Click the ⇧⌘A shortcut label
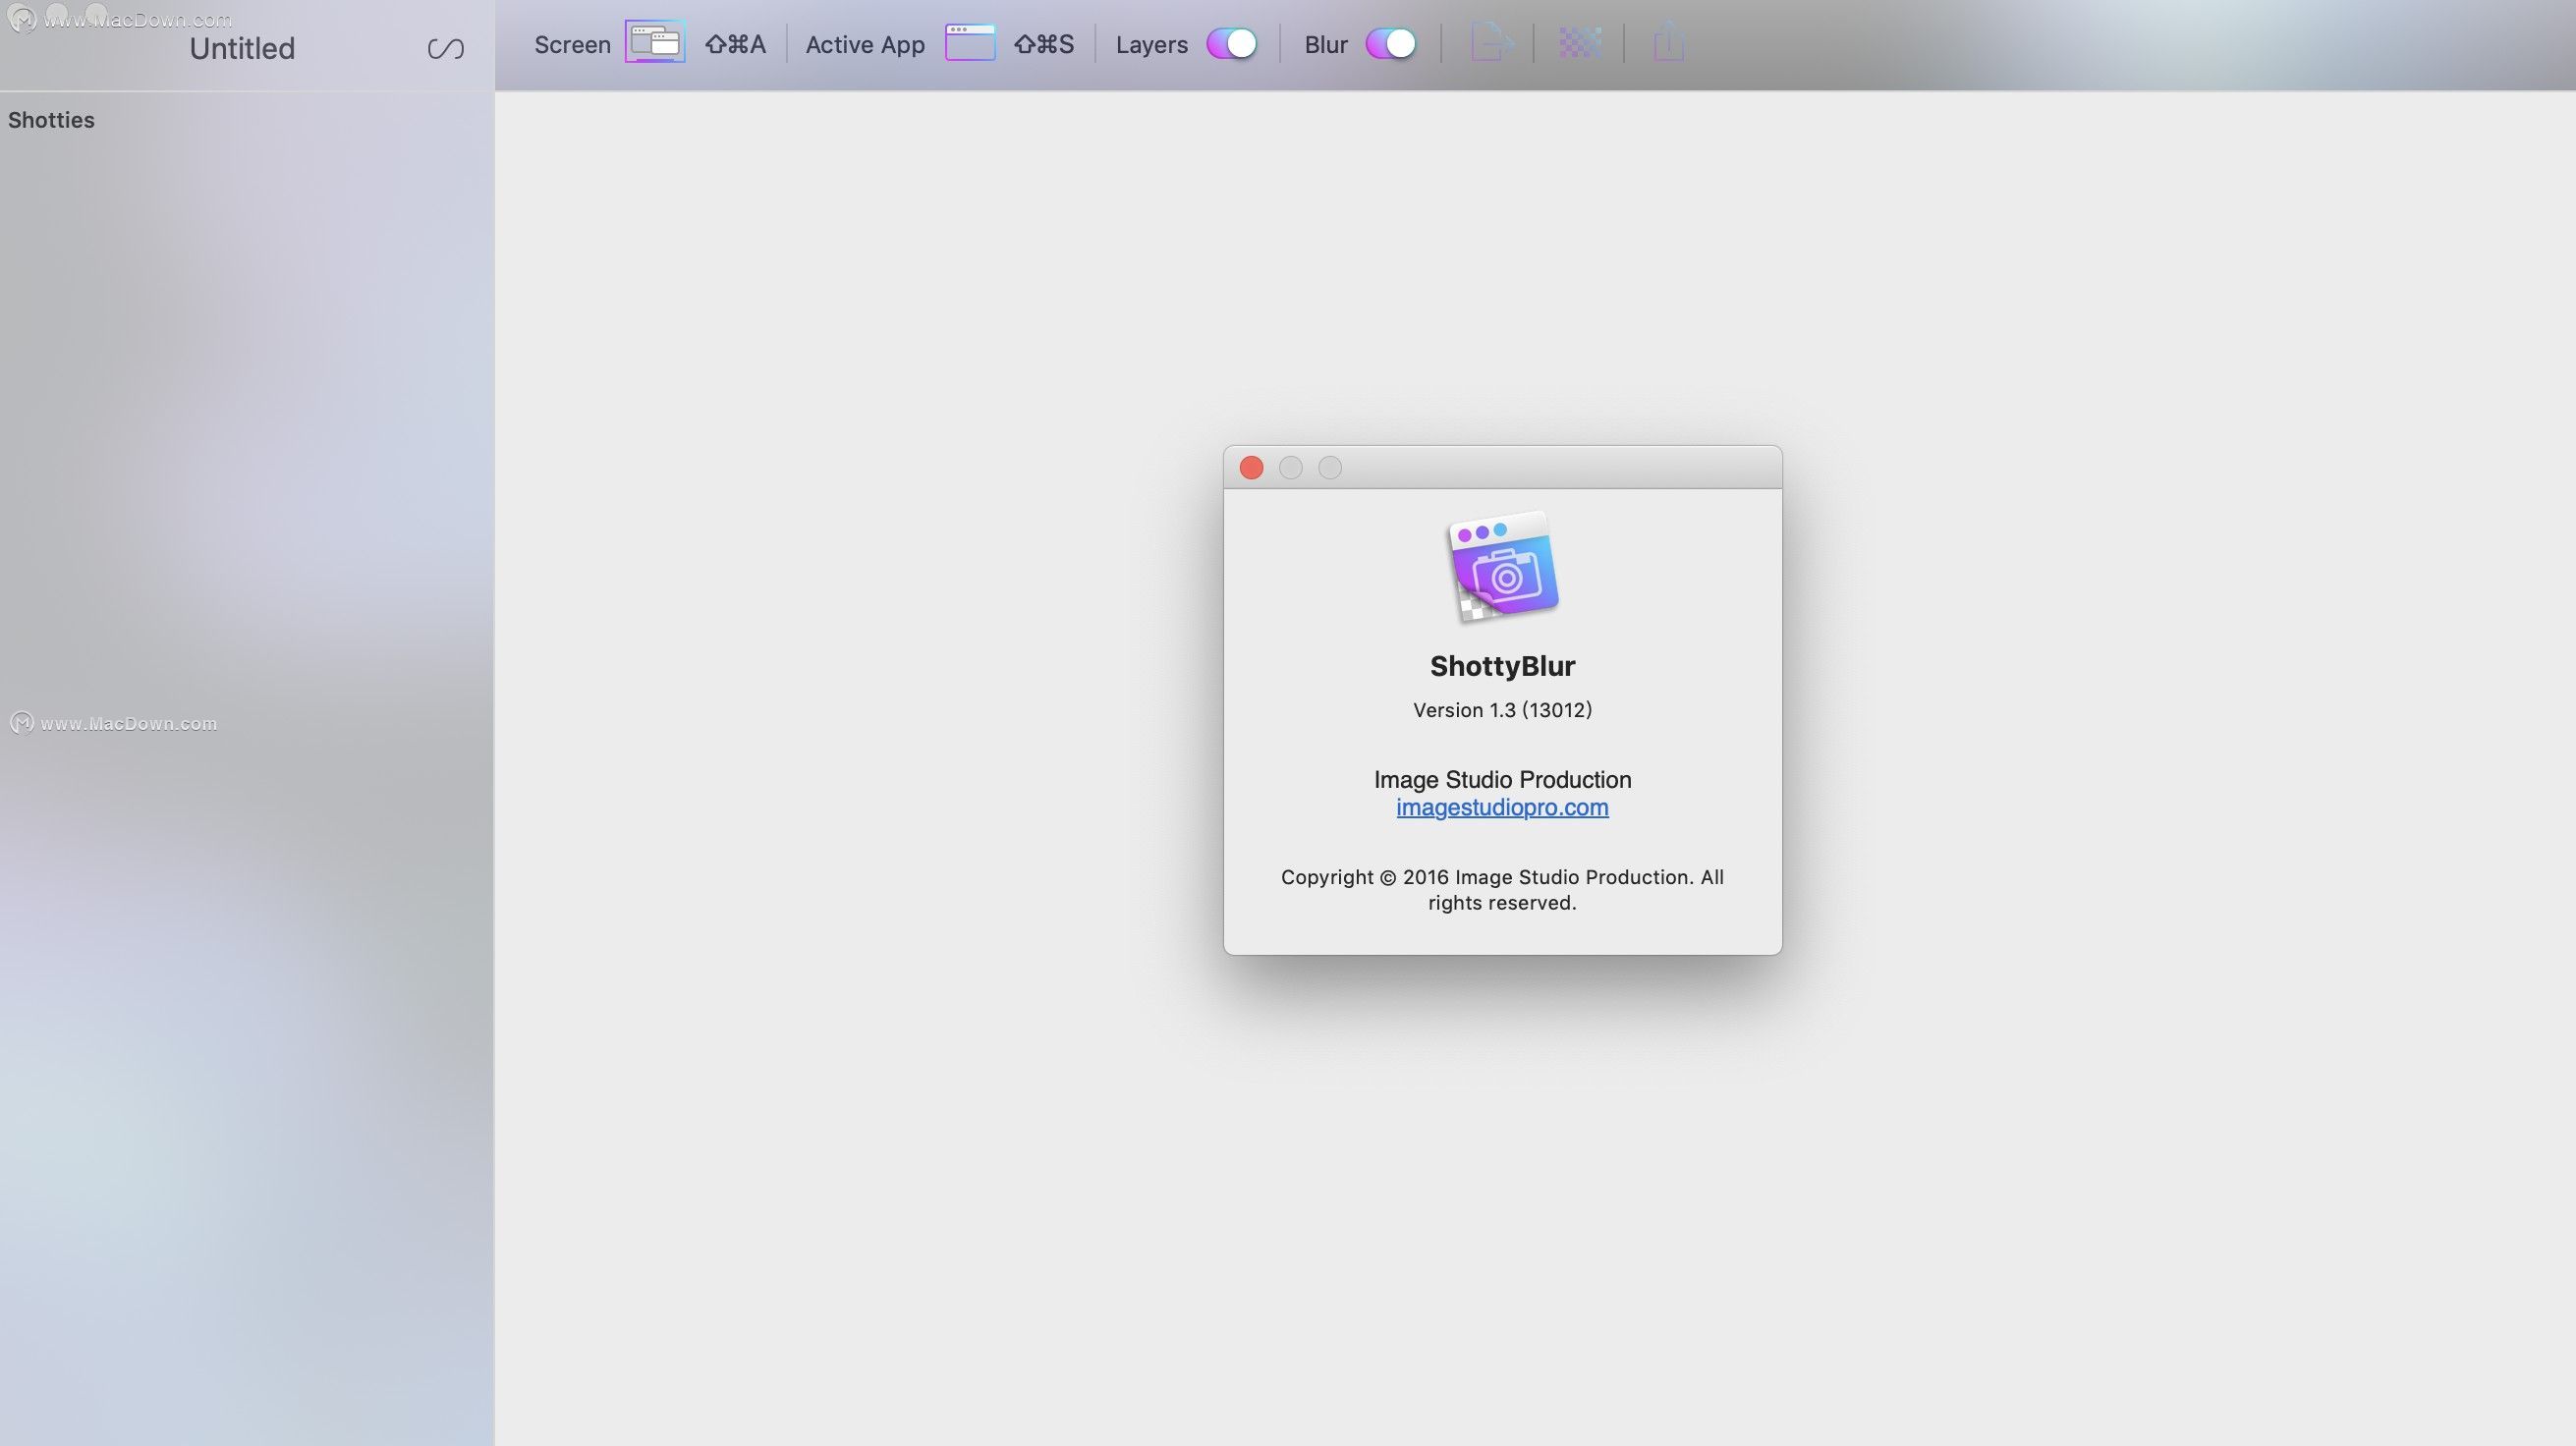This screenshot has width=2576, height=1446. pyautogui.click(x=735, y=45)
